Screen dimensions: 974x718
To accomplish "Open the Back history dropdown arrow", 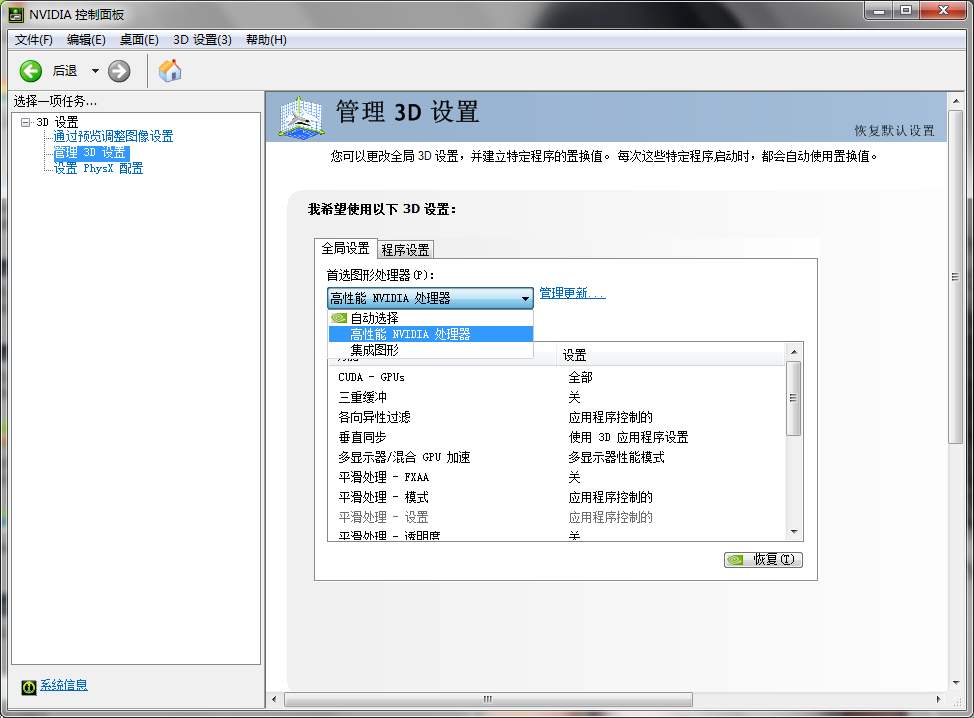I will (x=95, y=71).
